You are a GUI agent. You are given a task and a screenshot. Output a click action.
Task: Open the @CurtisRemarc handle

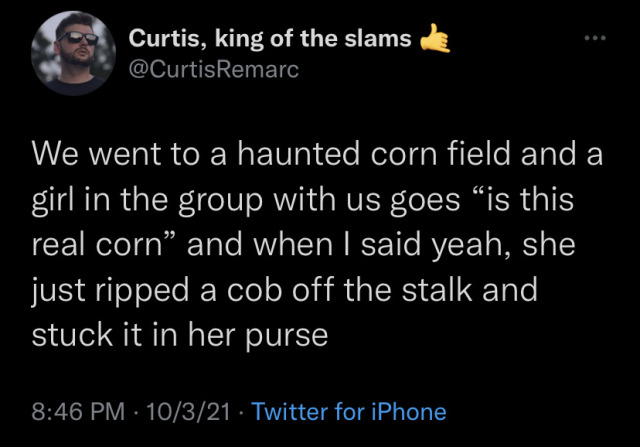pyautogui.click(x=213, y=69)
